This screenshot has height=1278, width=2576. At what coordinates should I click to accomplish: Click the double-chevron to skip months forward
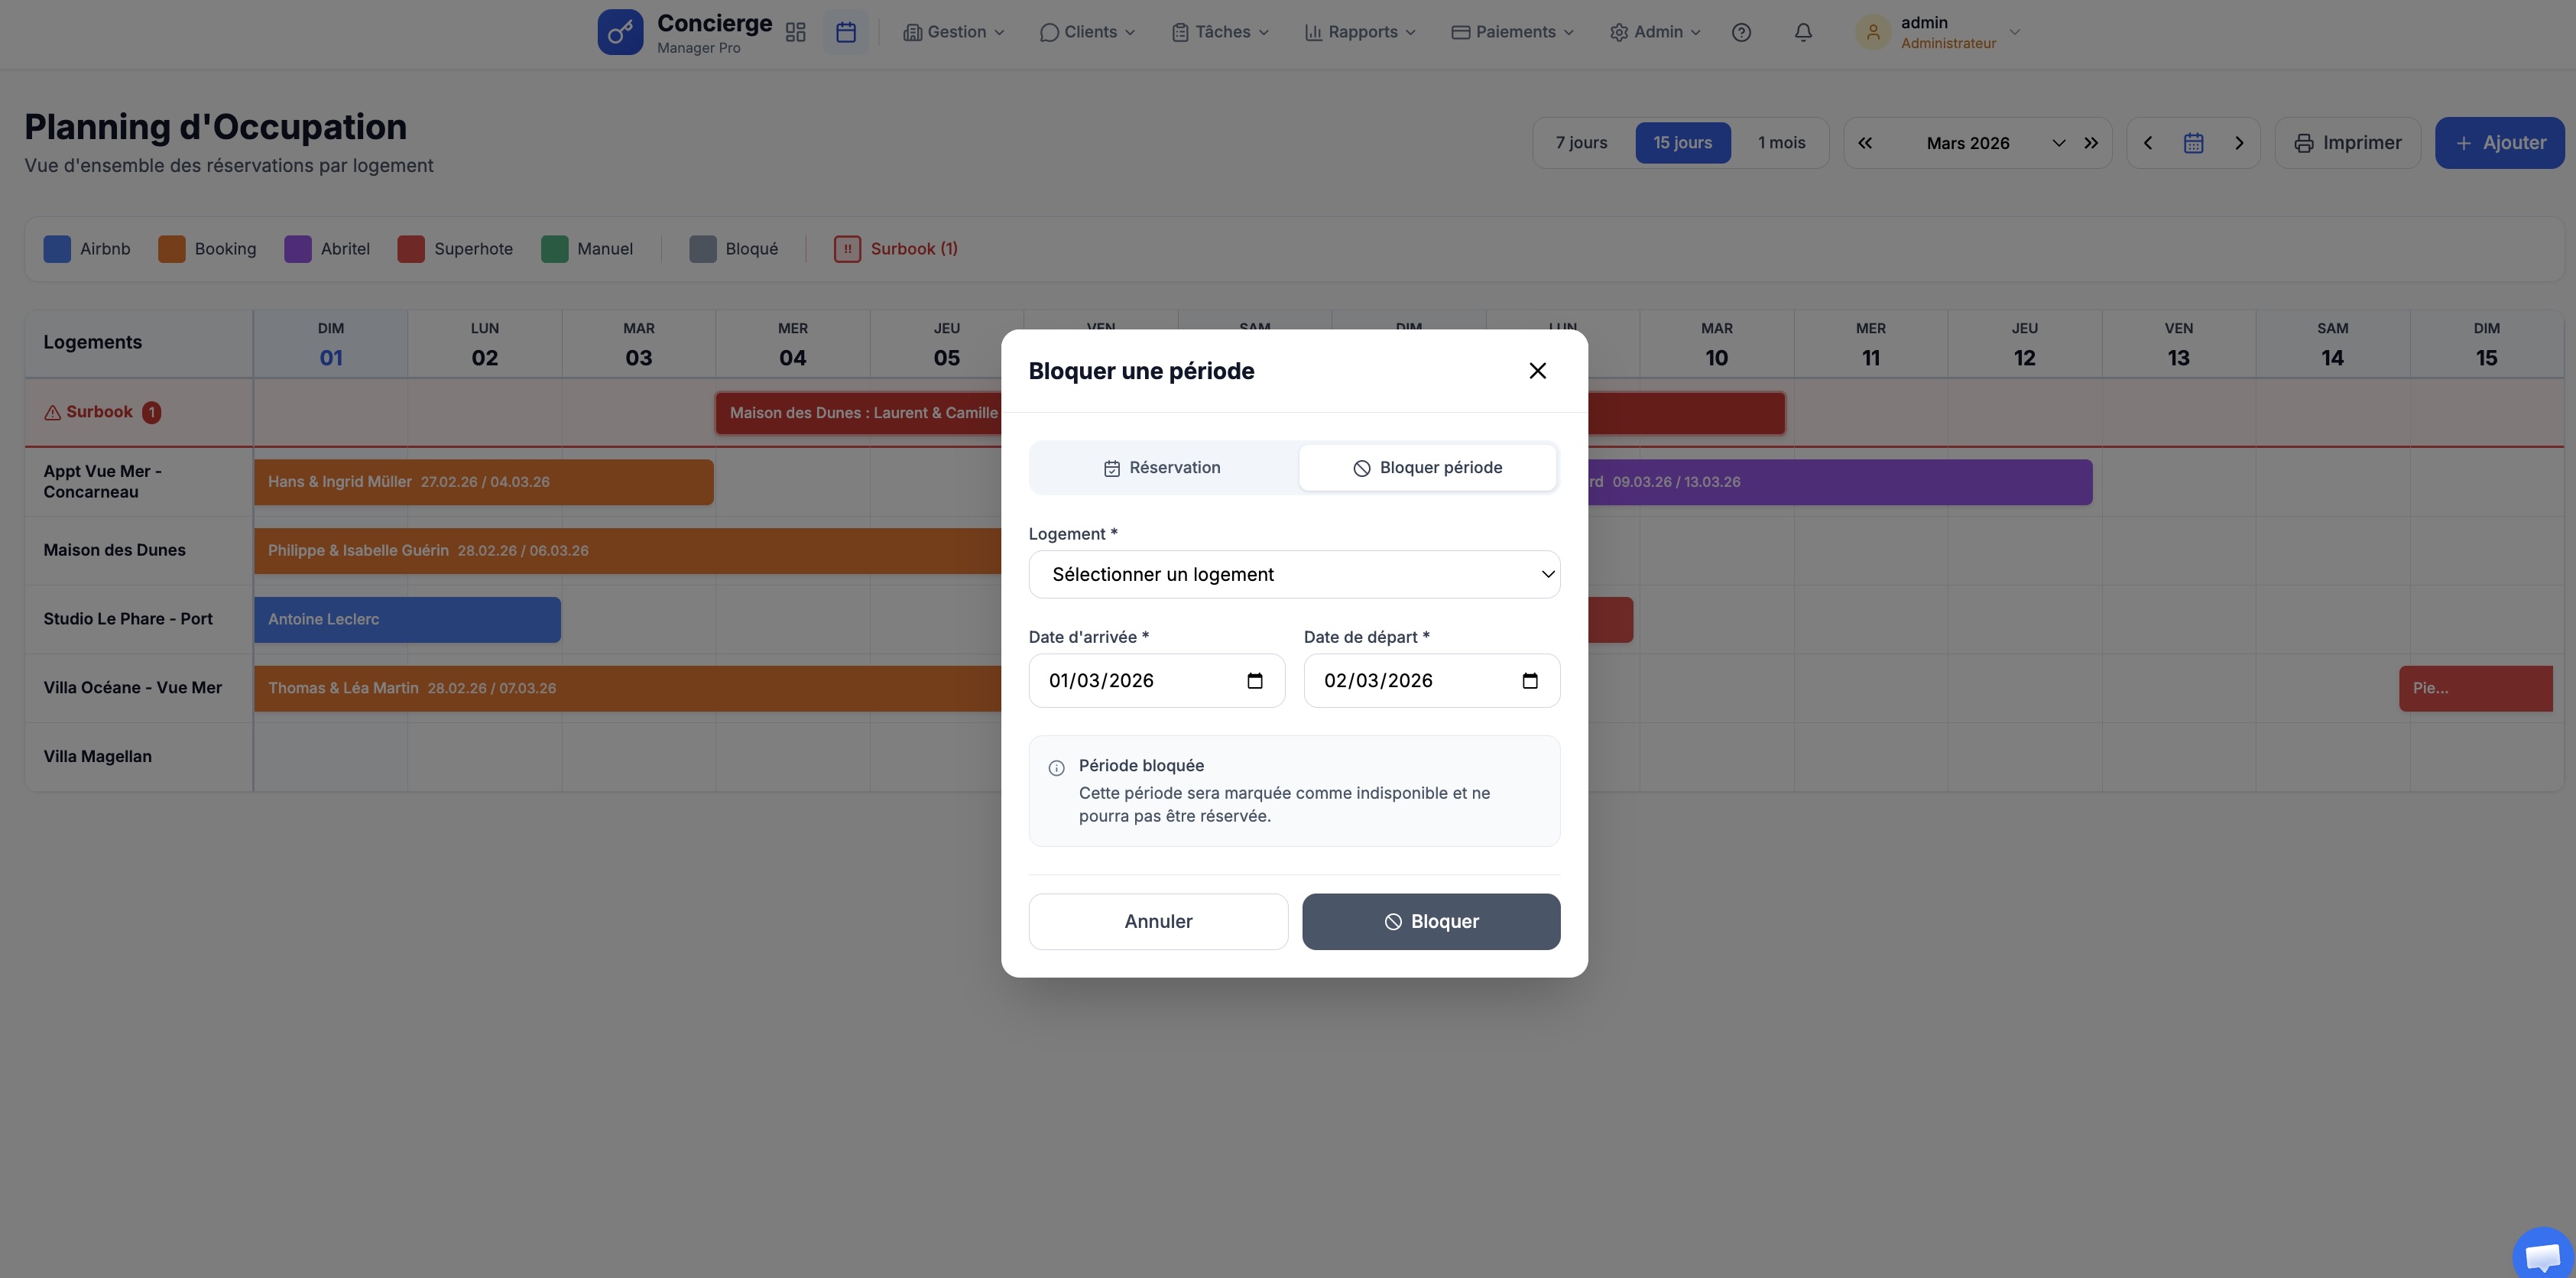[x=2092, y=142]
